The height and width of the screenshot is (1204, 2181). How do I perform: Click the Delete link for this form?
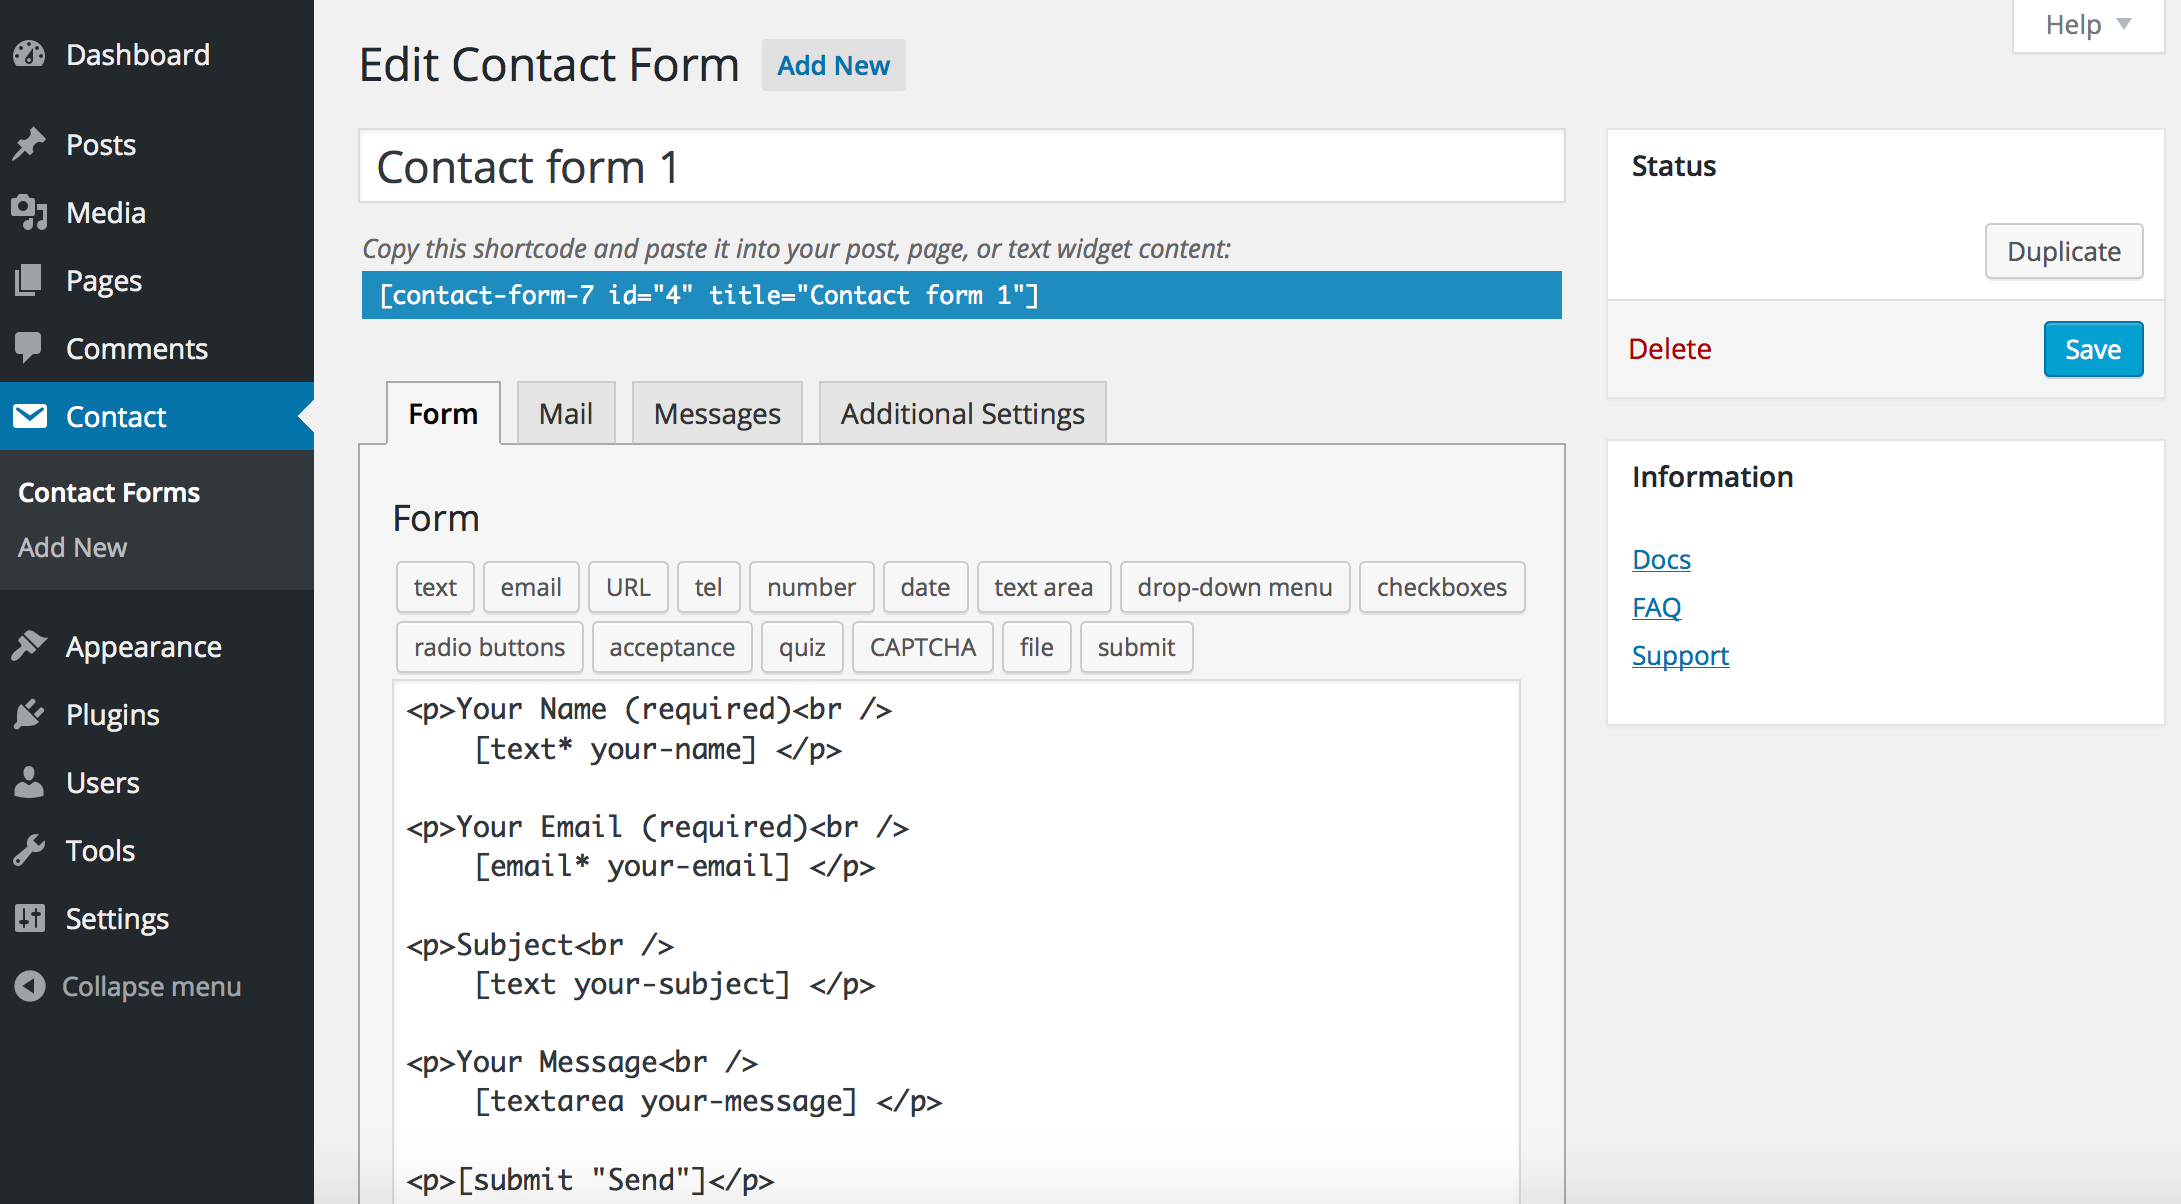coord(1669,348)
